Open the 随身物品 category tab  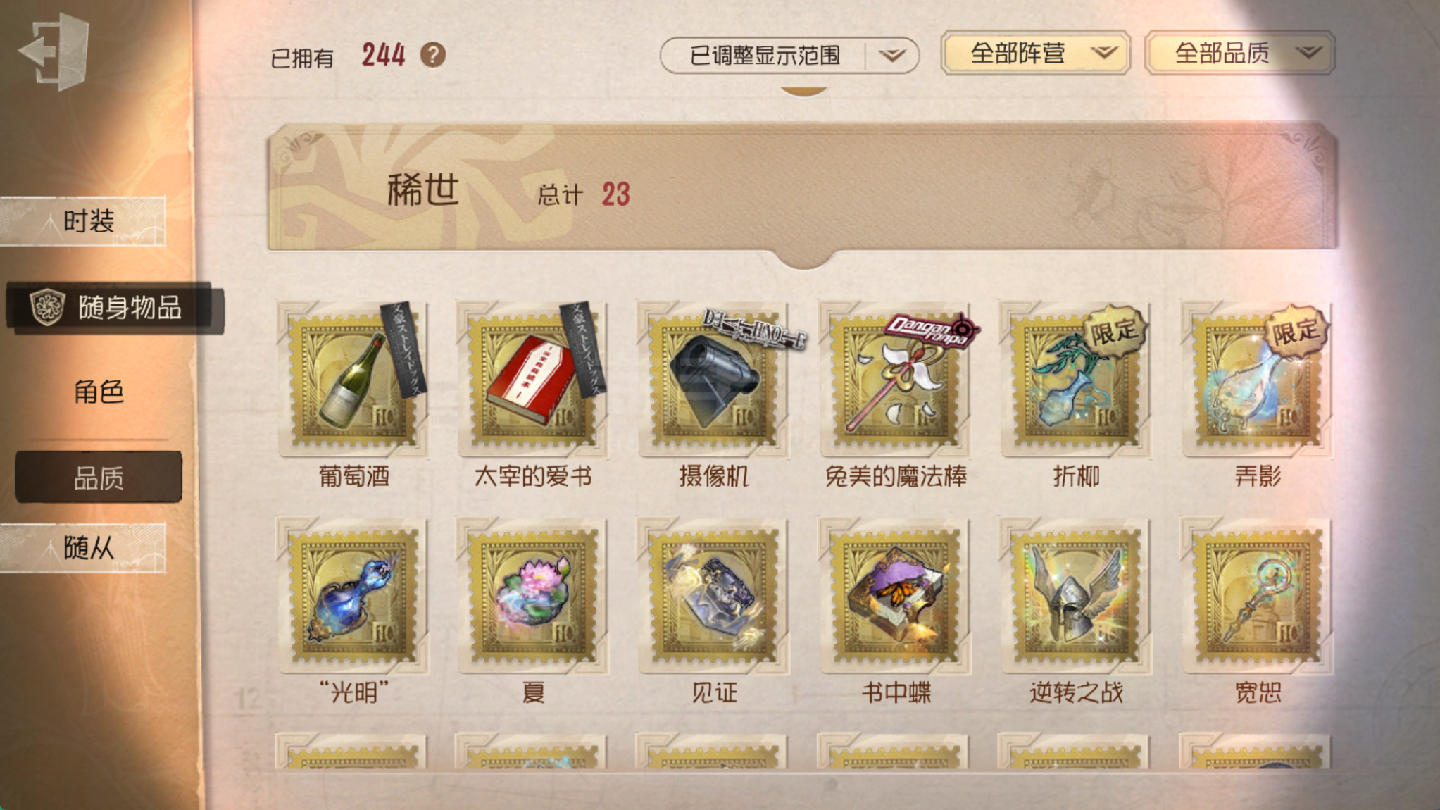(x=115, y=307)
